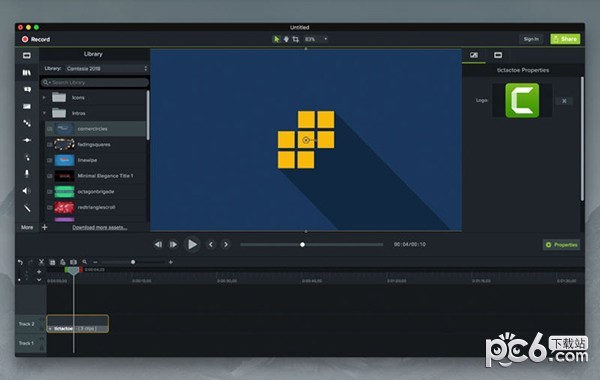Click the linewipe thumbnail image
This screenshot has height=380, width=600.
(64, 160)
